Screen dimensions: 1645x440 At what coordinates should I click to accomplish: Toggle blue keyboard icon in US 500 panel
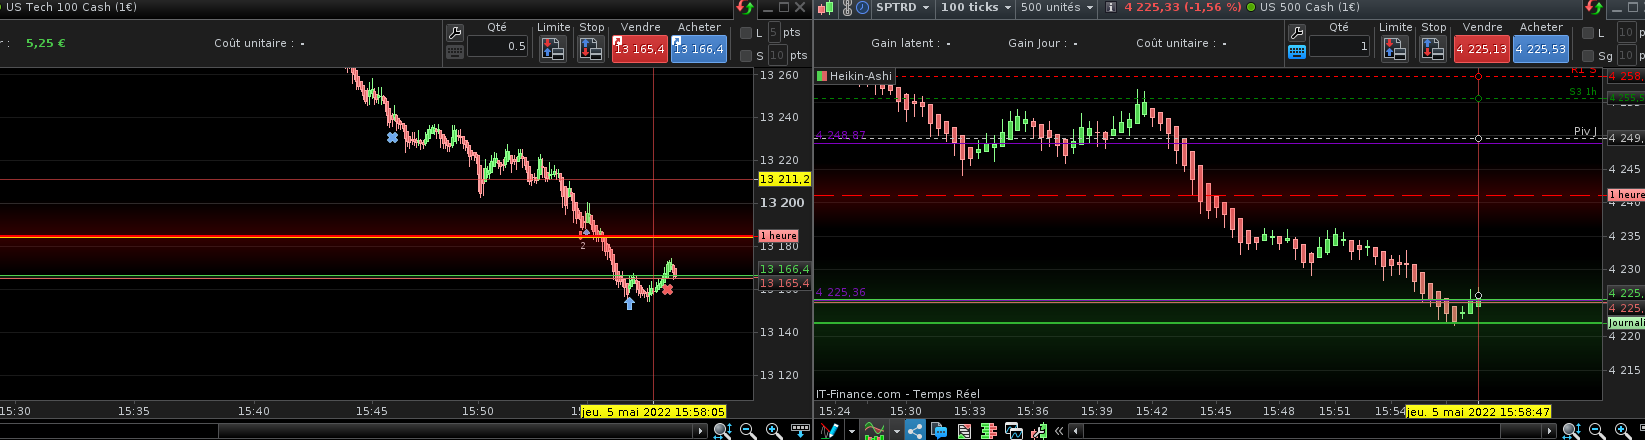click(x=1297, y=51)
